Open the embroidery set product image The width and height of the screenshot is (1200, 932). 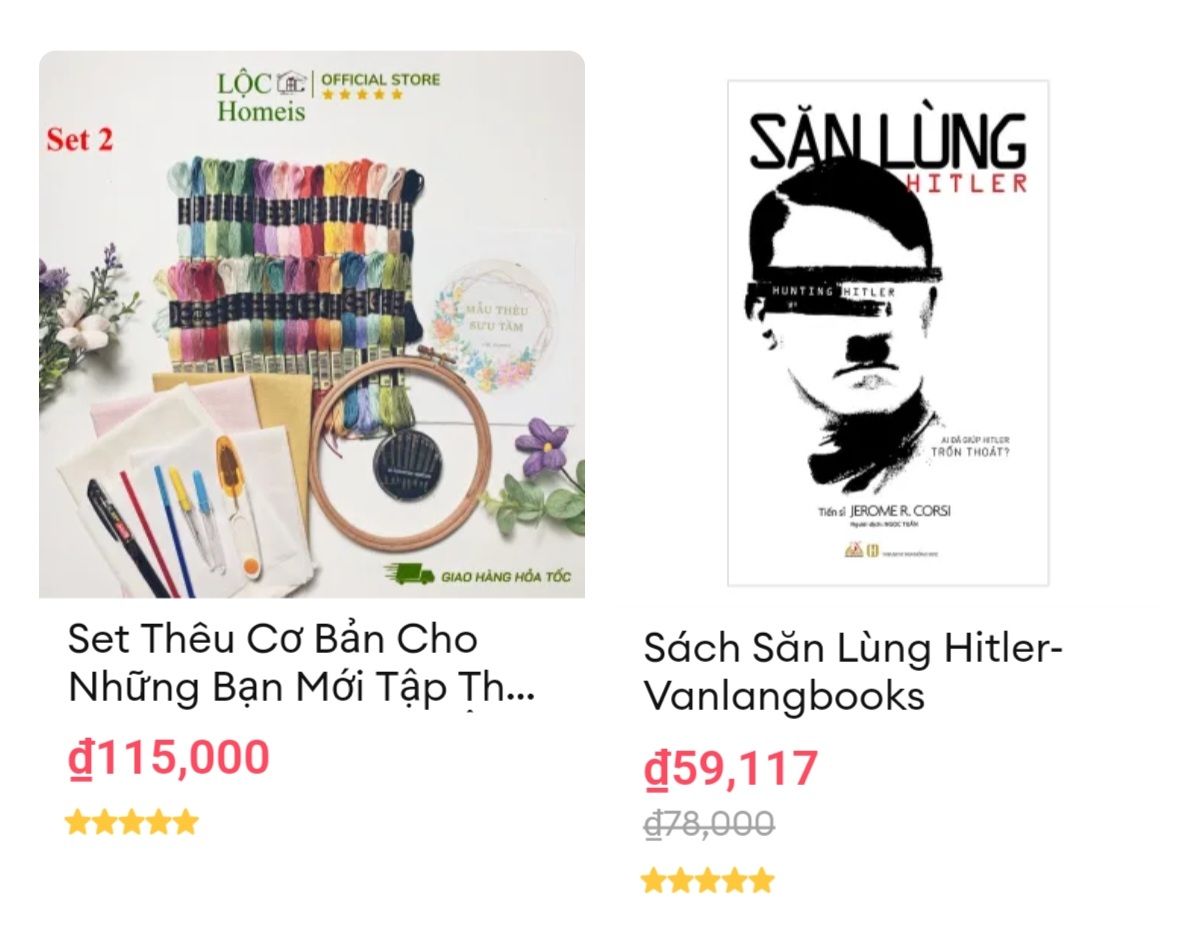click(x=312, y=324)
